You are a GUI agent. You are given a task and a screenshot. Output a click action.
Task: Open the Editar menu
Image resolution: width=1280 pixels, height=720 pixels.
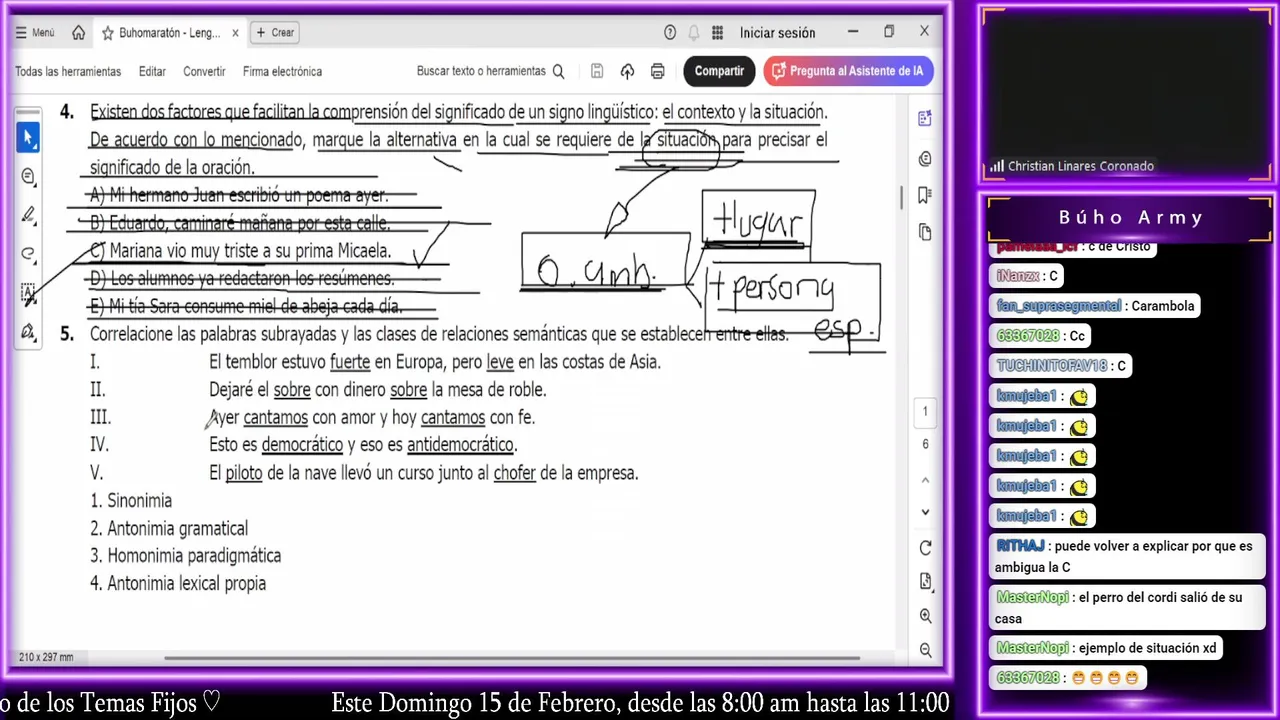pyautogui.click(x=152, y=71)
